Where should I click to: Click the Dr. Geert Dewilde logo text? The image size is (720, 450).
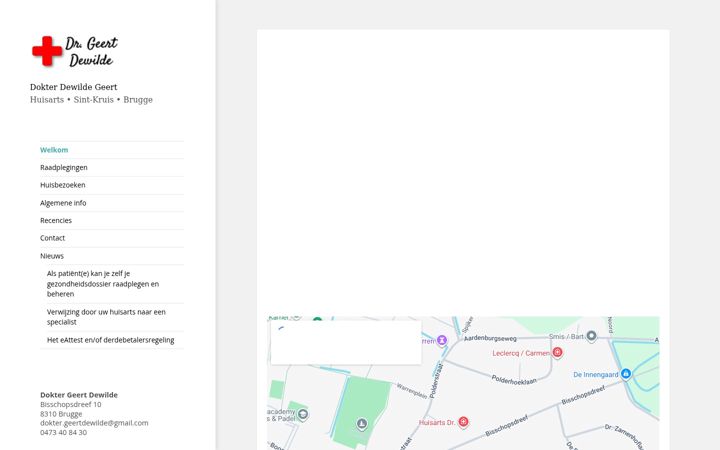pyautogui.click(x=91, y=51)
